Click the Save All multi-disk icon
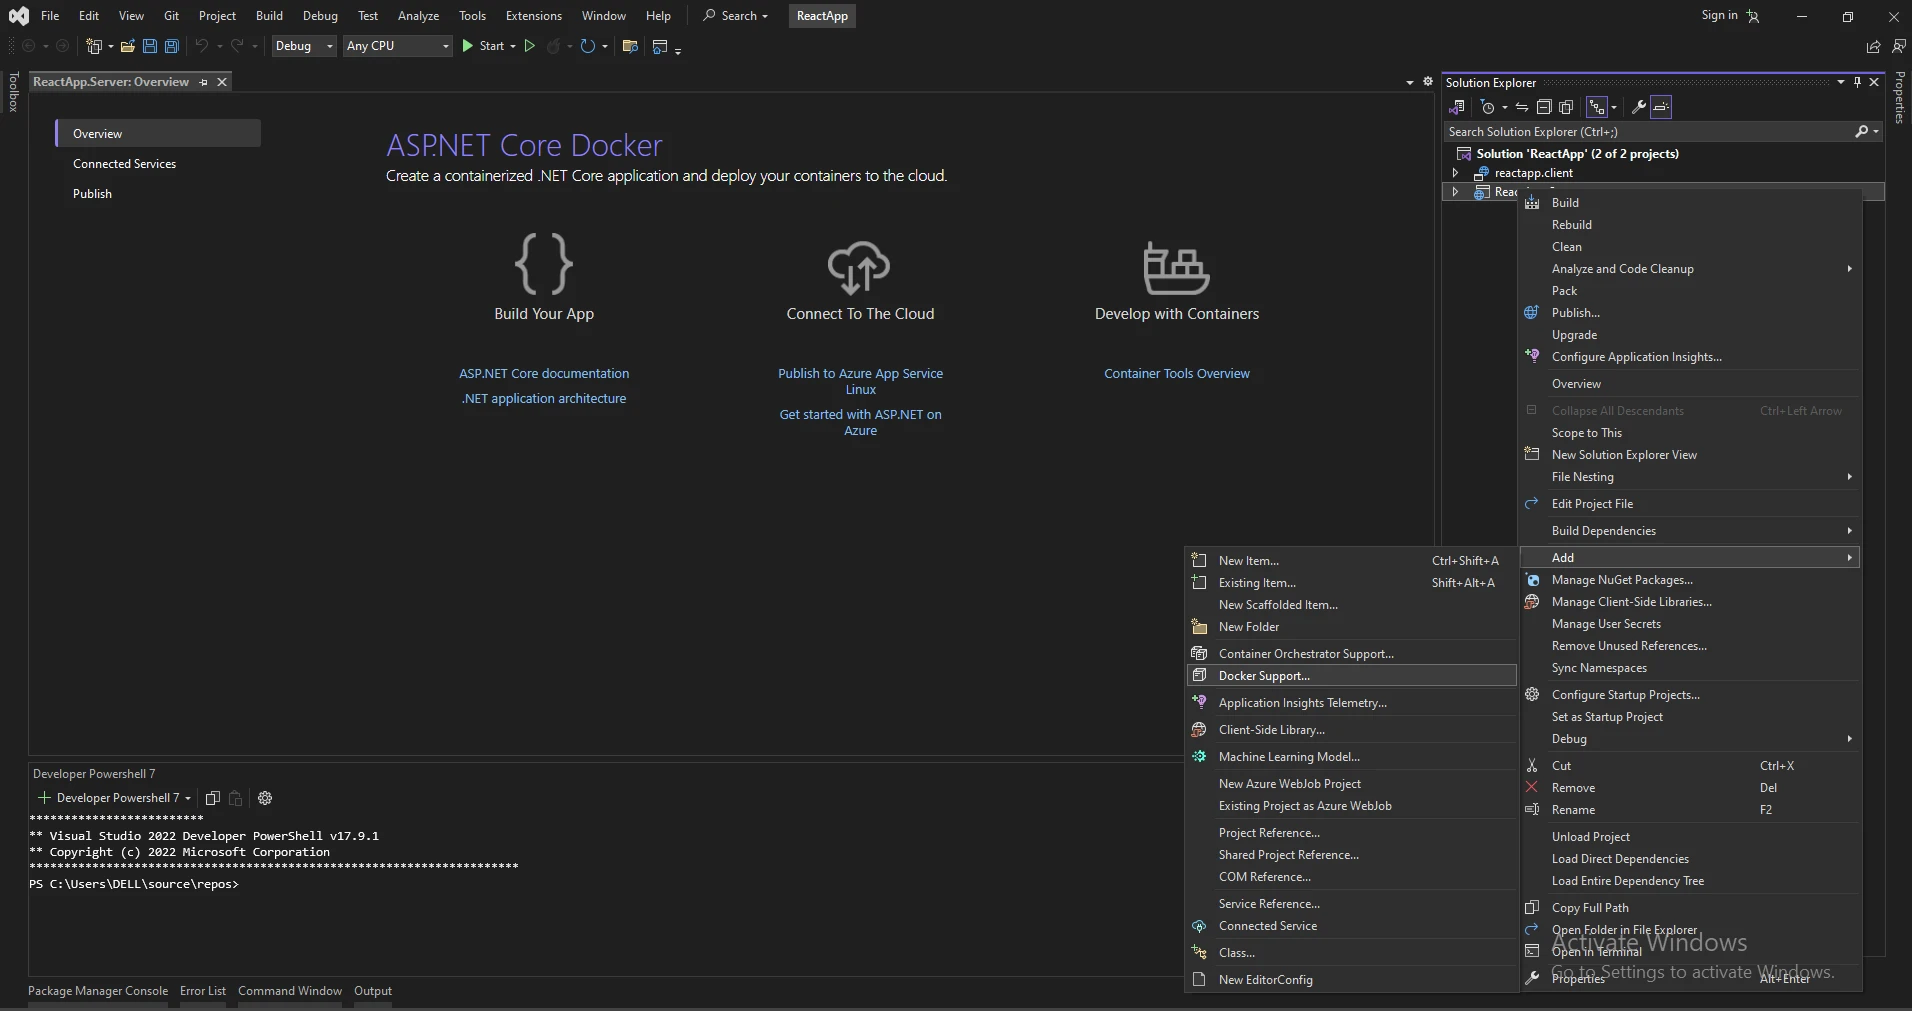Image resolution: width=1912 pixels, height=1011 pixels. (172, 46)
